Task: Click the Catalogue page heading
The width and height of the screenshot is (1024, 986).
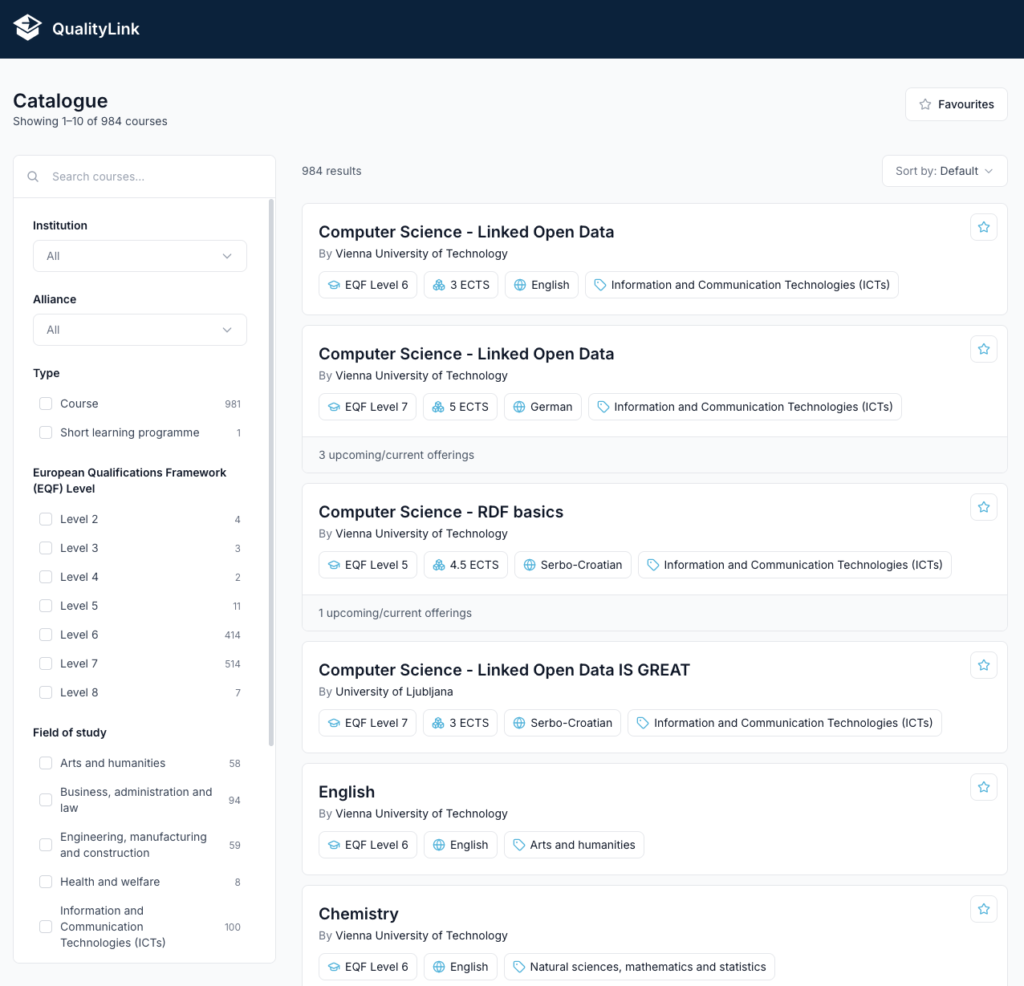Action: click(x=60, y=101)
